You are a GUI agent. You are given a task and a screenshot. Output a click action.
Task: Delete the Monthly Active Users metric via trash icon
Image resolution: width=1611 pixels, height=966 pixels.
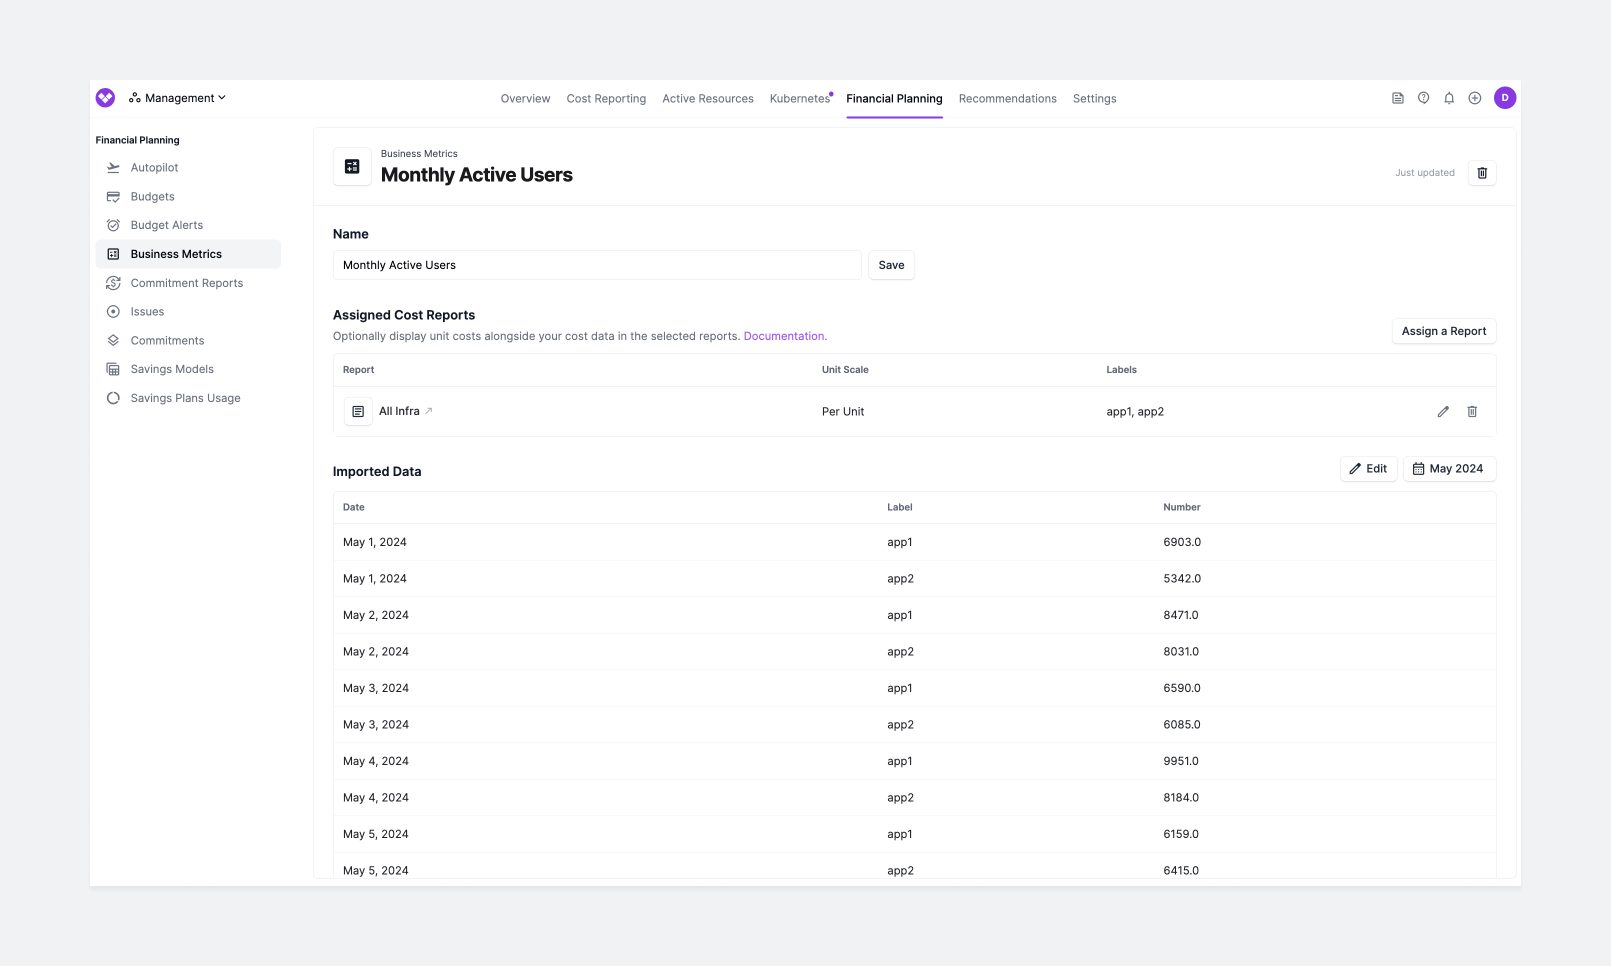[x=1482, y=172]
